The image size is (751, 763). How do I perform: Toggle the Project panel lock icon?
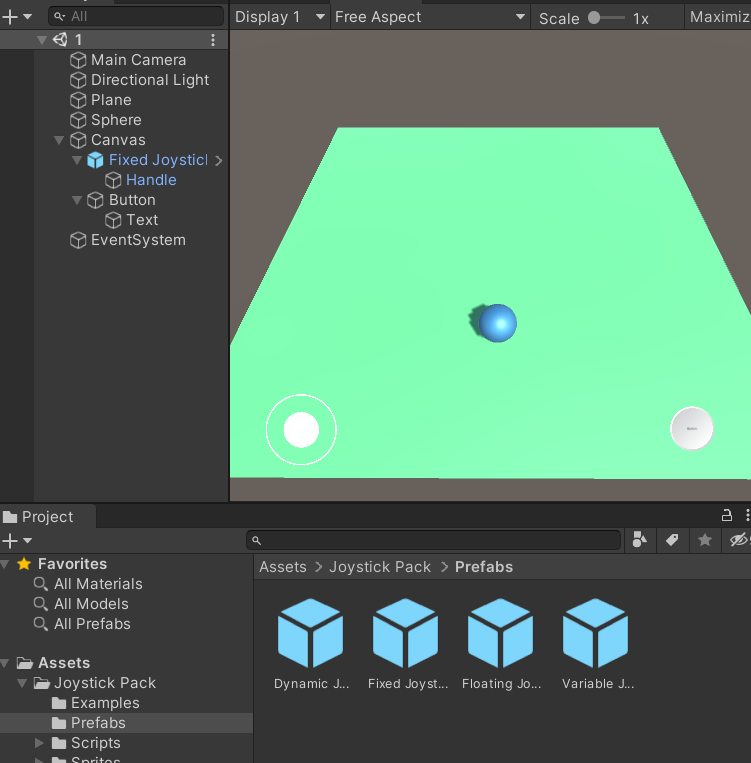point(727,515)
